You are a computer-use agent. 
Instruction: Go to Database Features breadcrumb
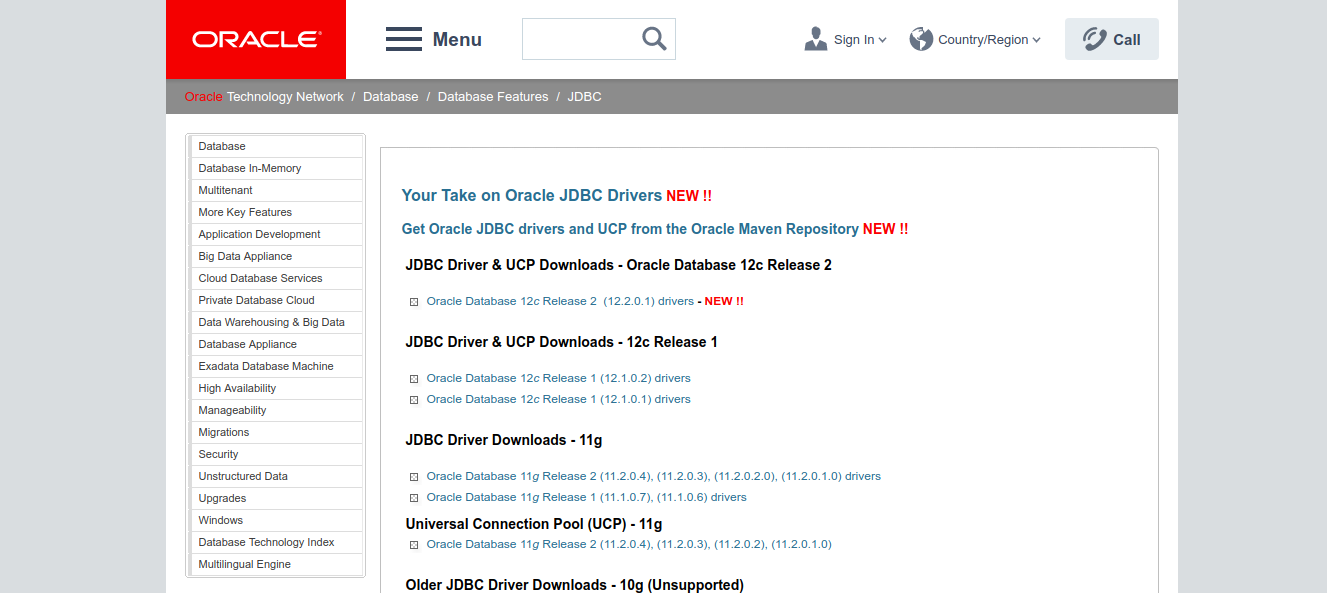[x=493, y=97]
